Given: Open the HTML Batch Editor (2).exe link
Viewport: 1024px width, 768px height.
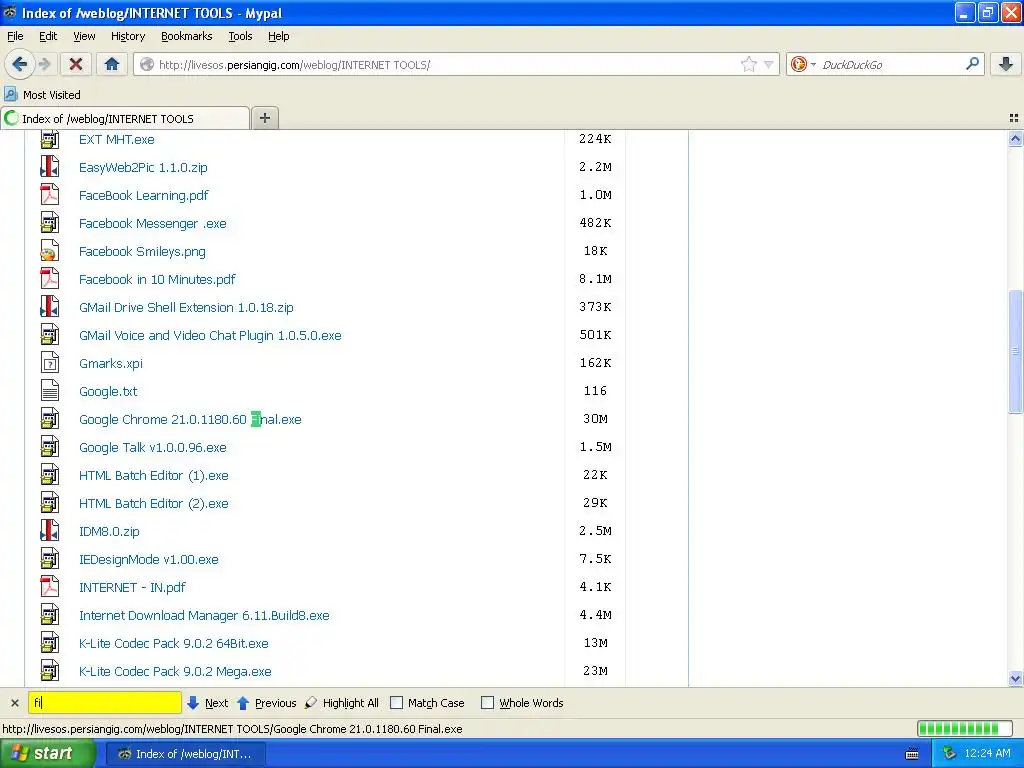Looking at the screenshot, I should pos(153,504).
